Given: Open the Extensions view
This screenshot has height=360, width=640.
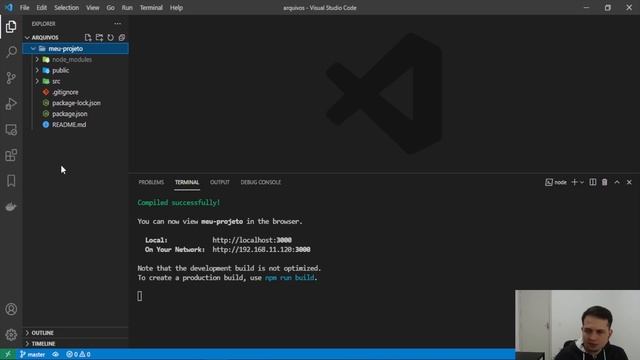Looking at the screenshot, I should [11, 155].
